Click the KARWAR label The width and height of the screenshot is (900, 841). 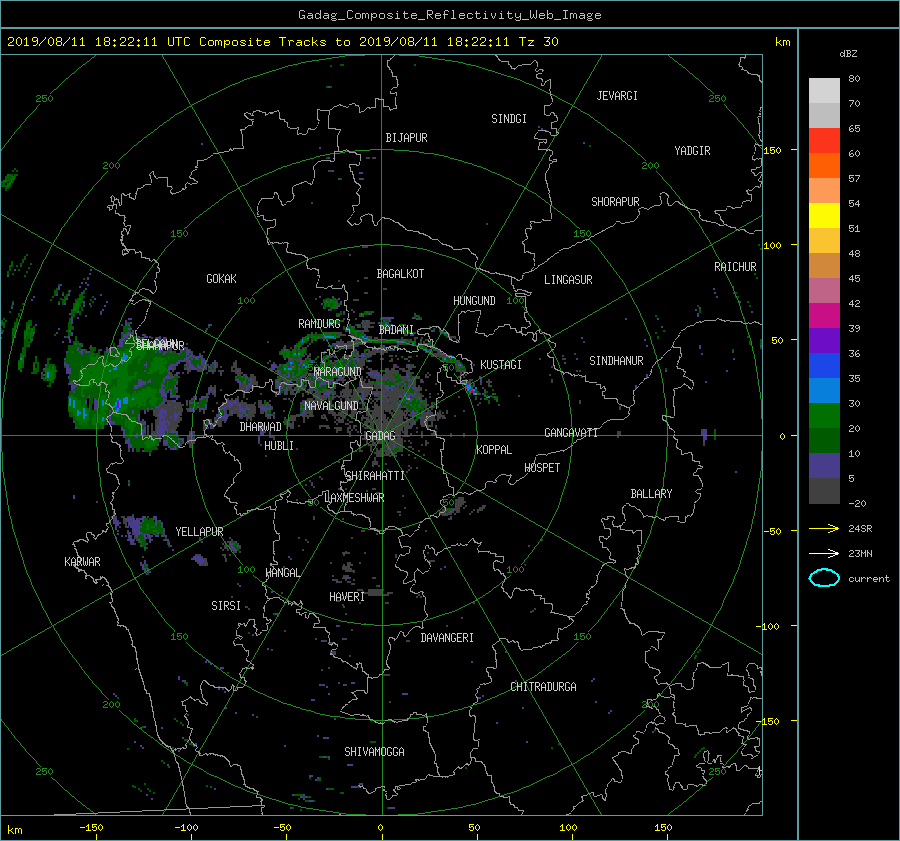pyautogui.click(x=82, y=561)
